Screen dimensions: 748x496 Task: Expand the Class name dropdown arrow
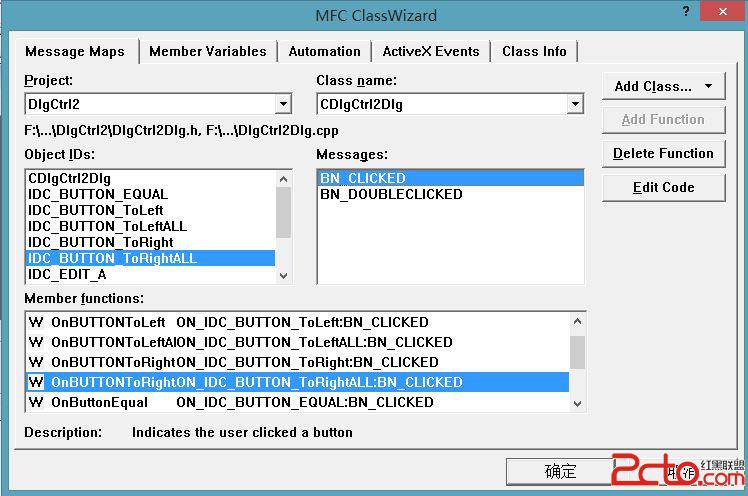(x=575, y=104)
